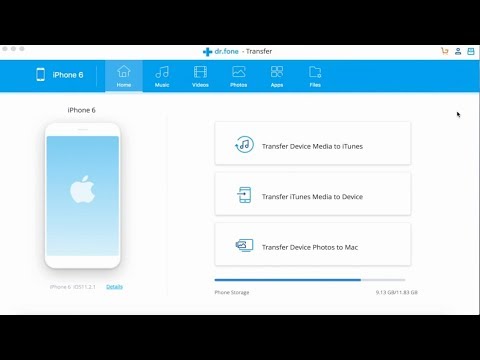Go to the Photos tab
This screenshot has height=360, width=480.
[x=239, y=76]
